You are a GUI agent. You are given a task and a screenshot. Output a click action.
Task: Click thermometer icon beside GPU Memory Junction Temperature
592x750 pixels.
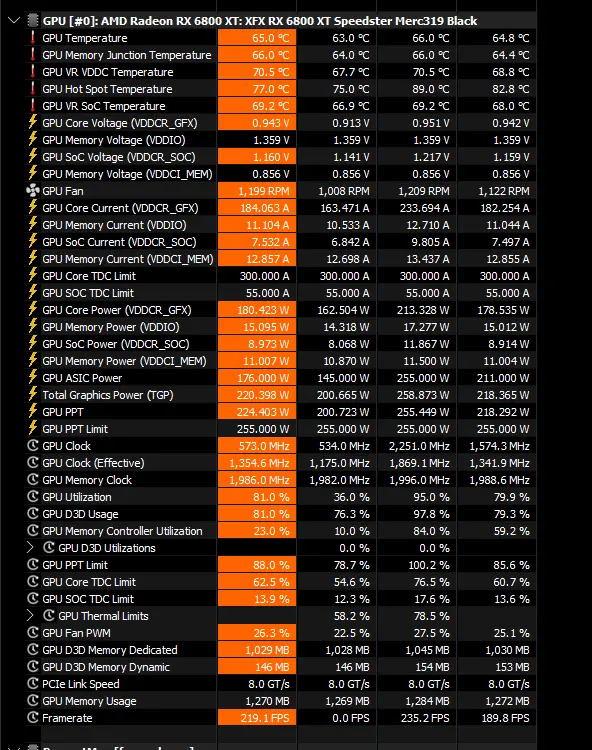[33, 55]
